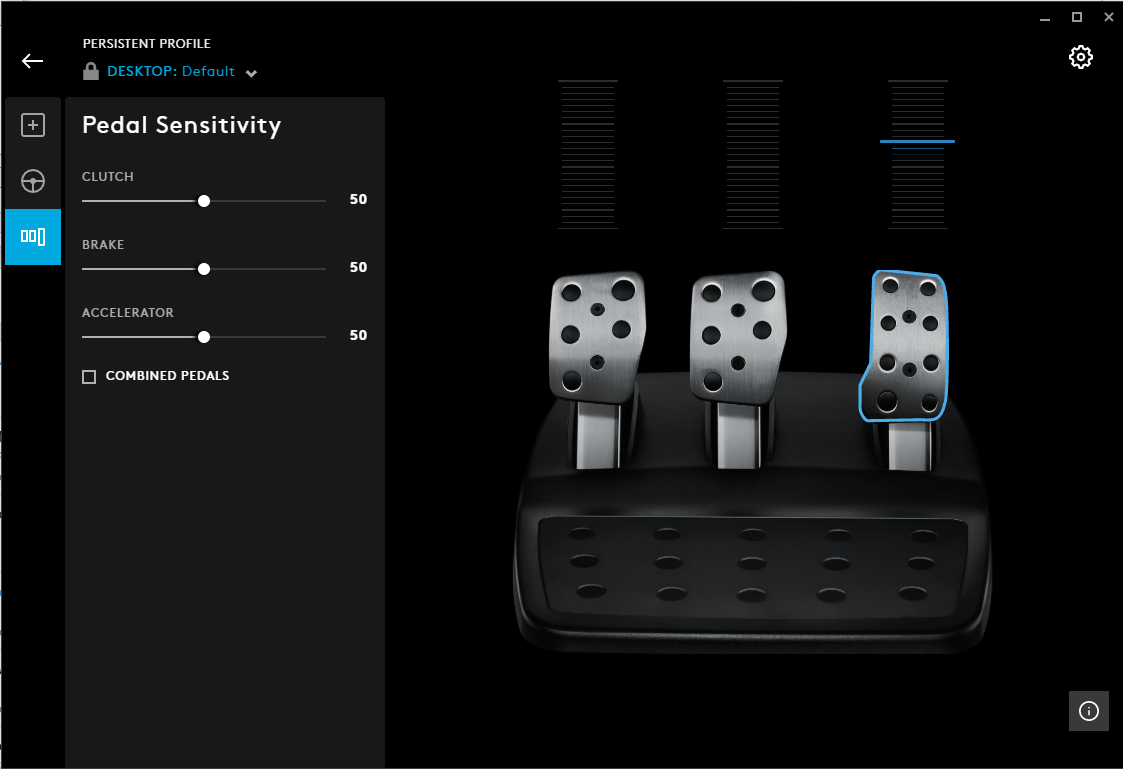The image size is (1123, 769).
Task: Open G HUB settings with the gear icon
Action: point(1080,57)
